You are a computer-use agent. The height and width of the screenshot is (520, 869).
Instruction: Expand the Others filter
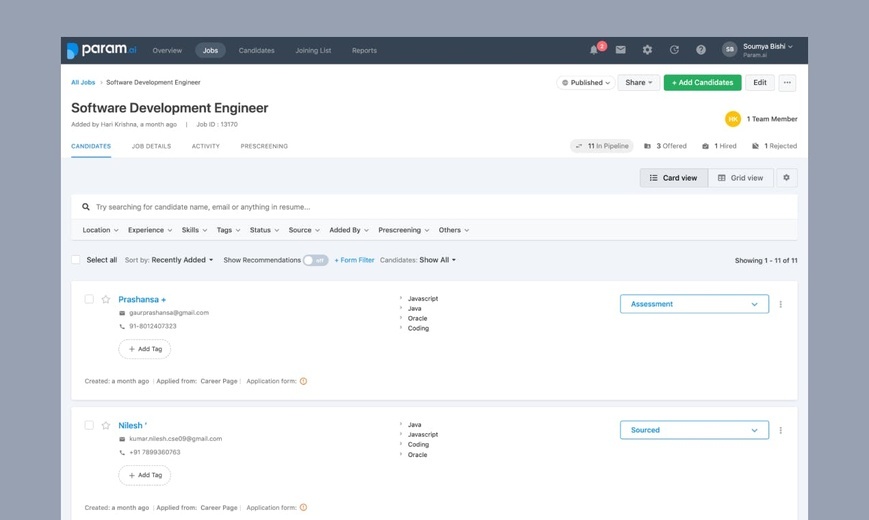pyautogui.click(x=453, y=230)
